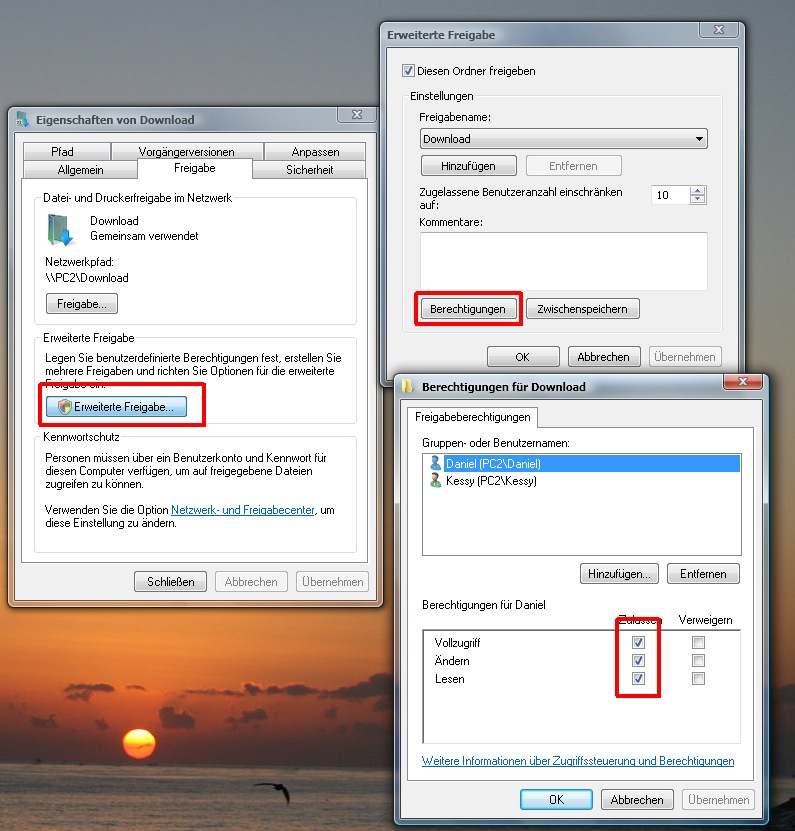The width and height of the screenshot is (795, 831).
Task: Toggle Zulassen checkbox for Vollzugriff
Action: point(639,642)
